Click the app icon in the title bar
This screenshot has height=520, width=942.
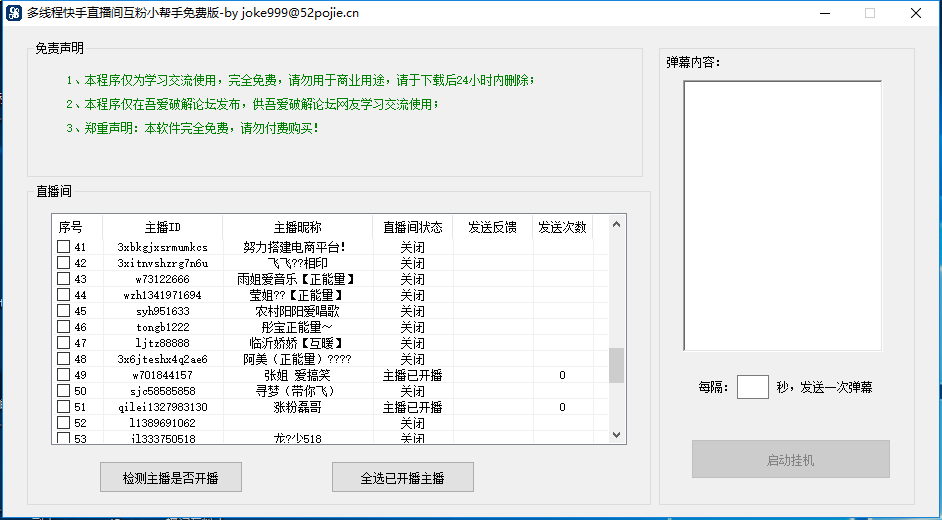click(14, 13)
